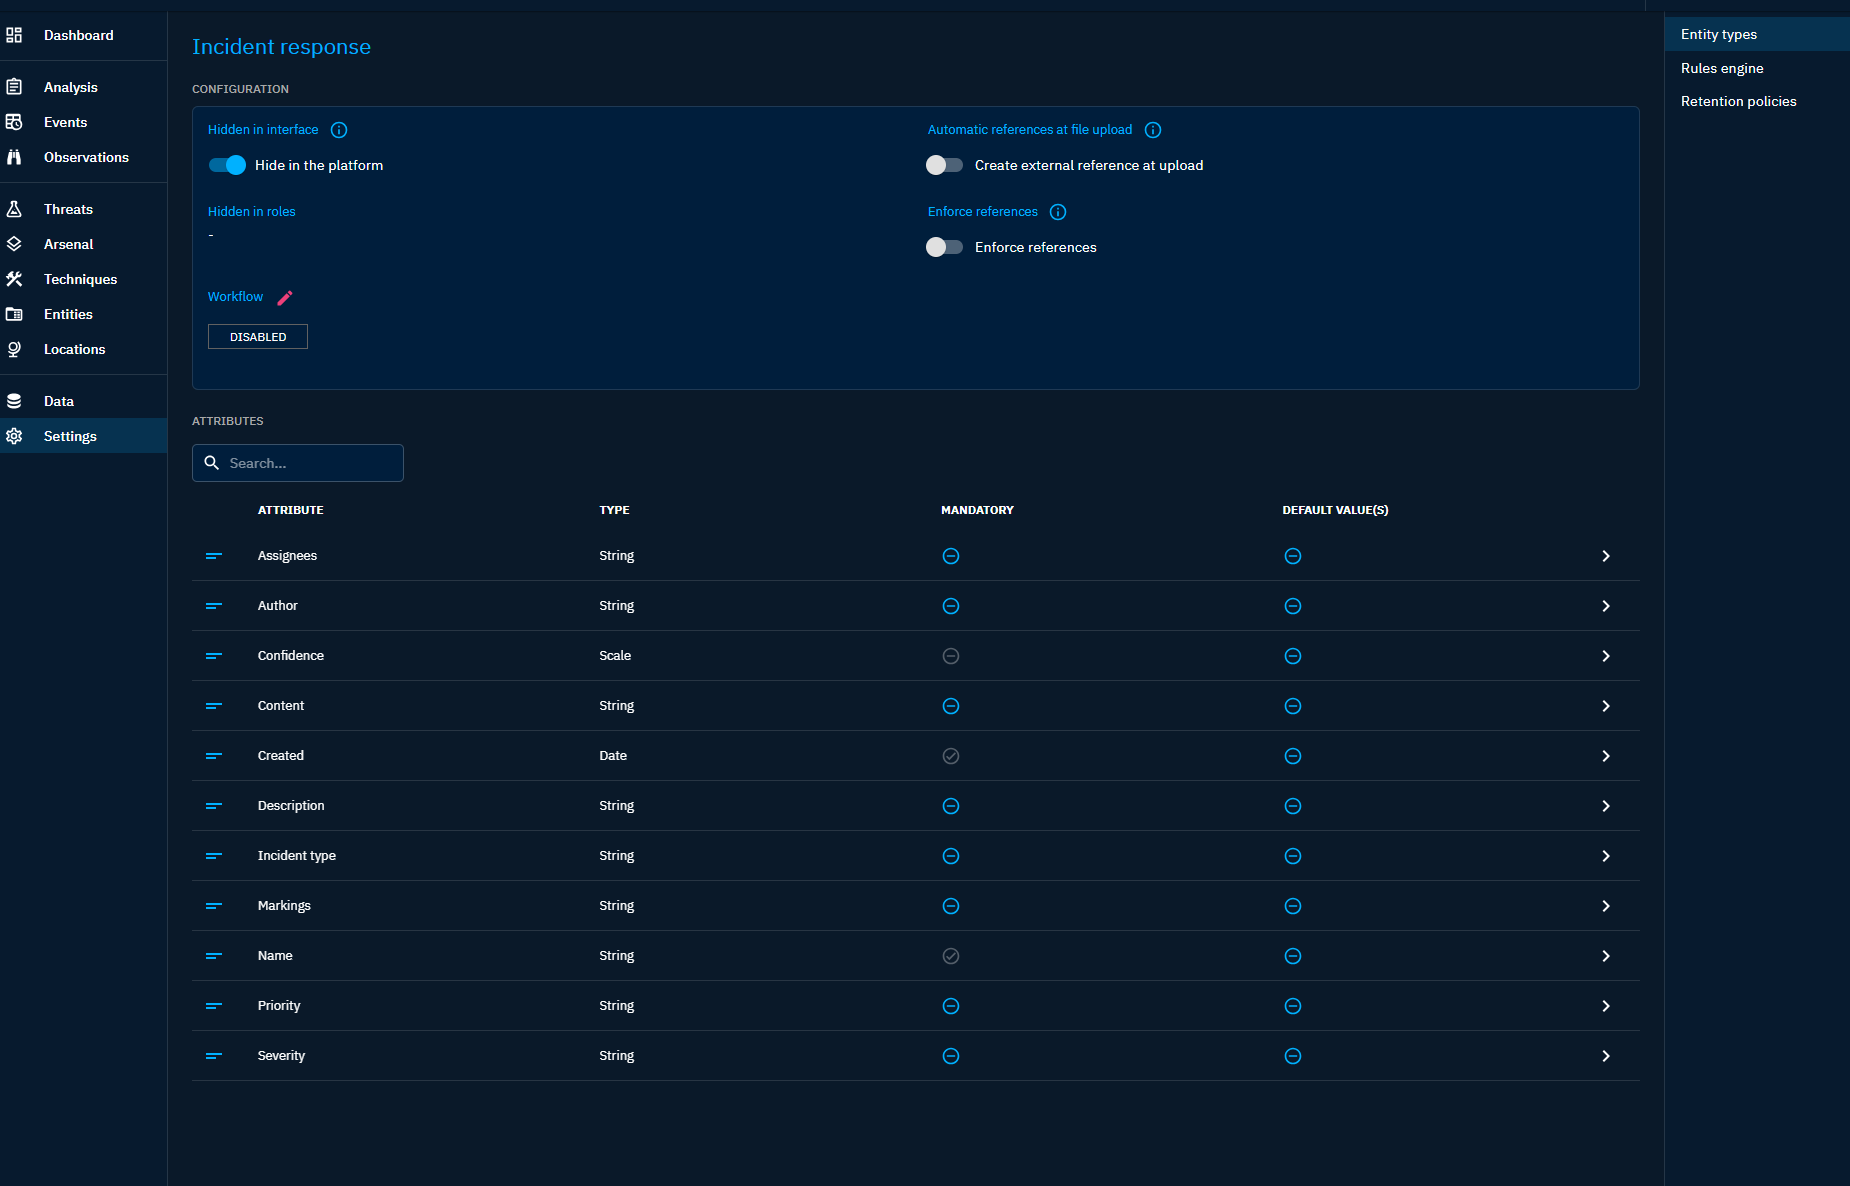Toggle off Hide in the platform switch

tap(227, 165)
